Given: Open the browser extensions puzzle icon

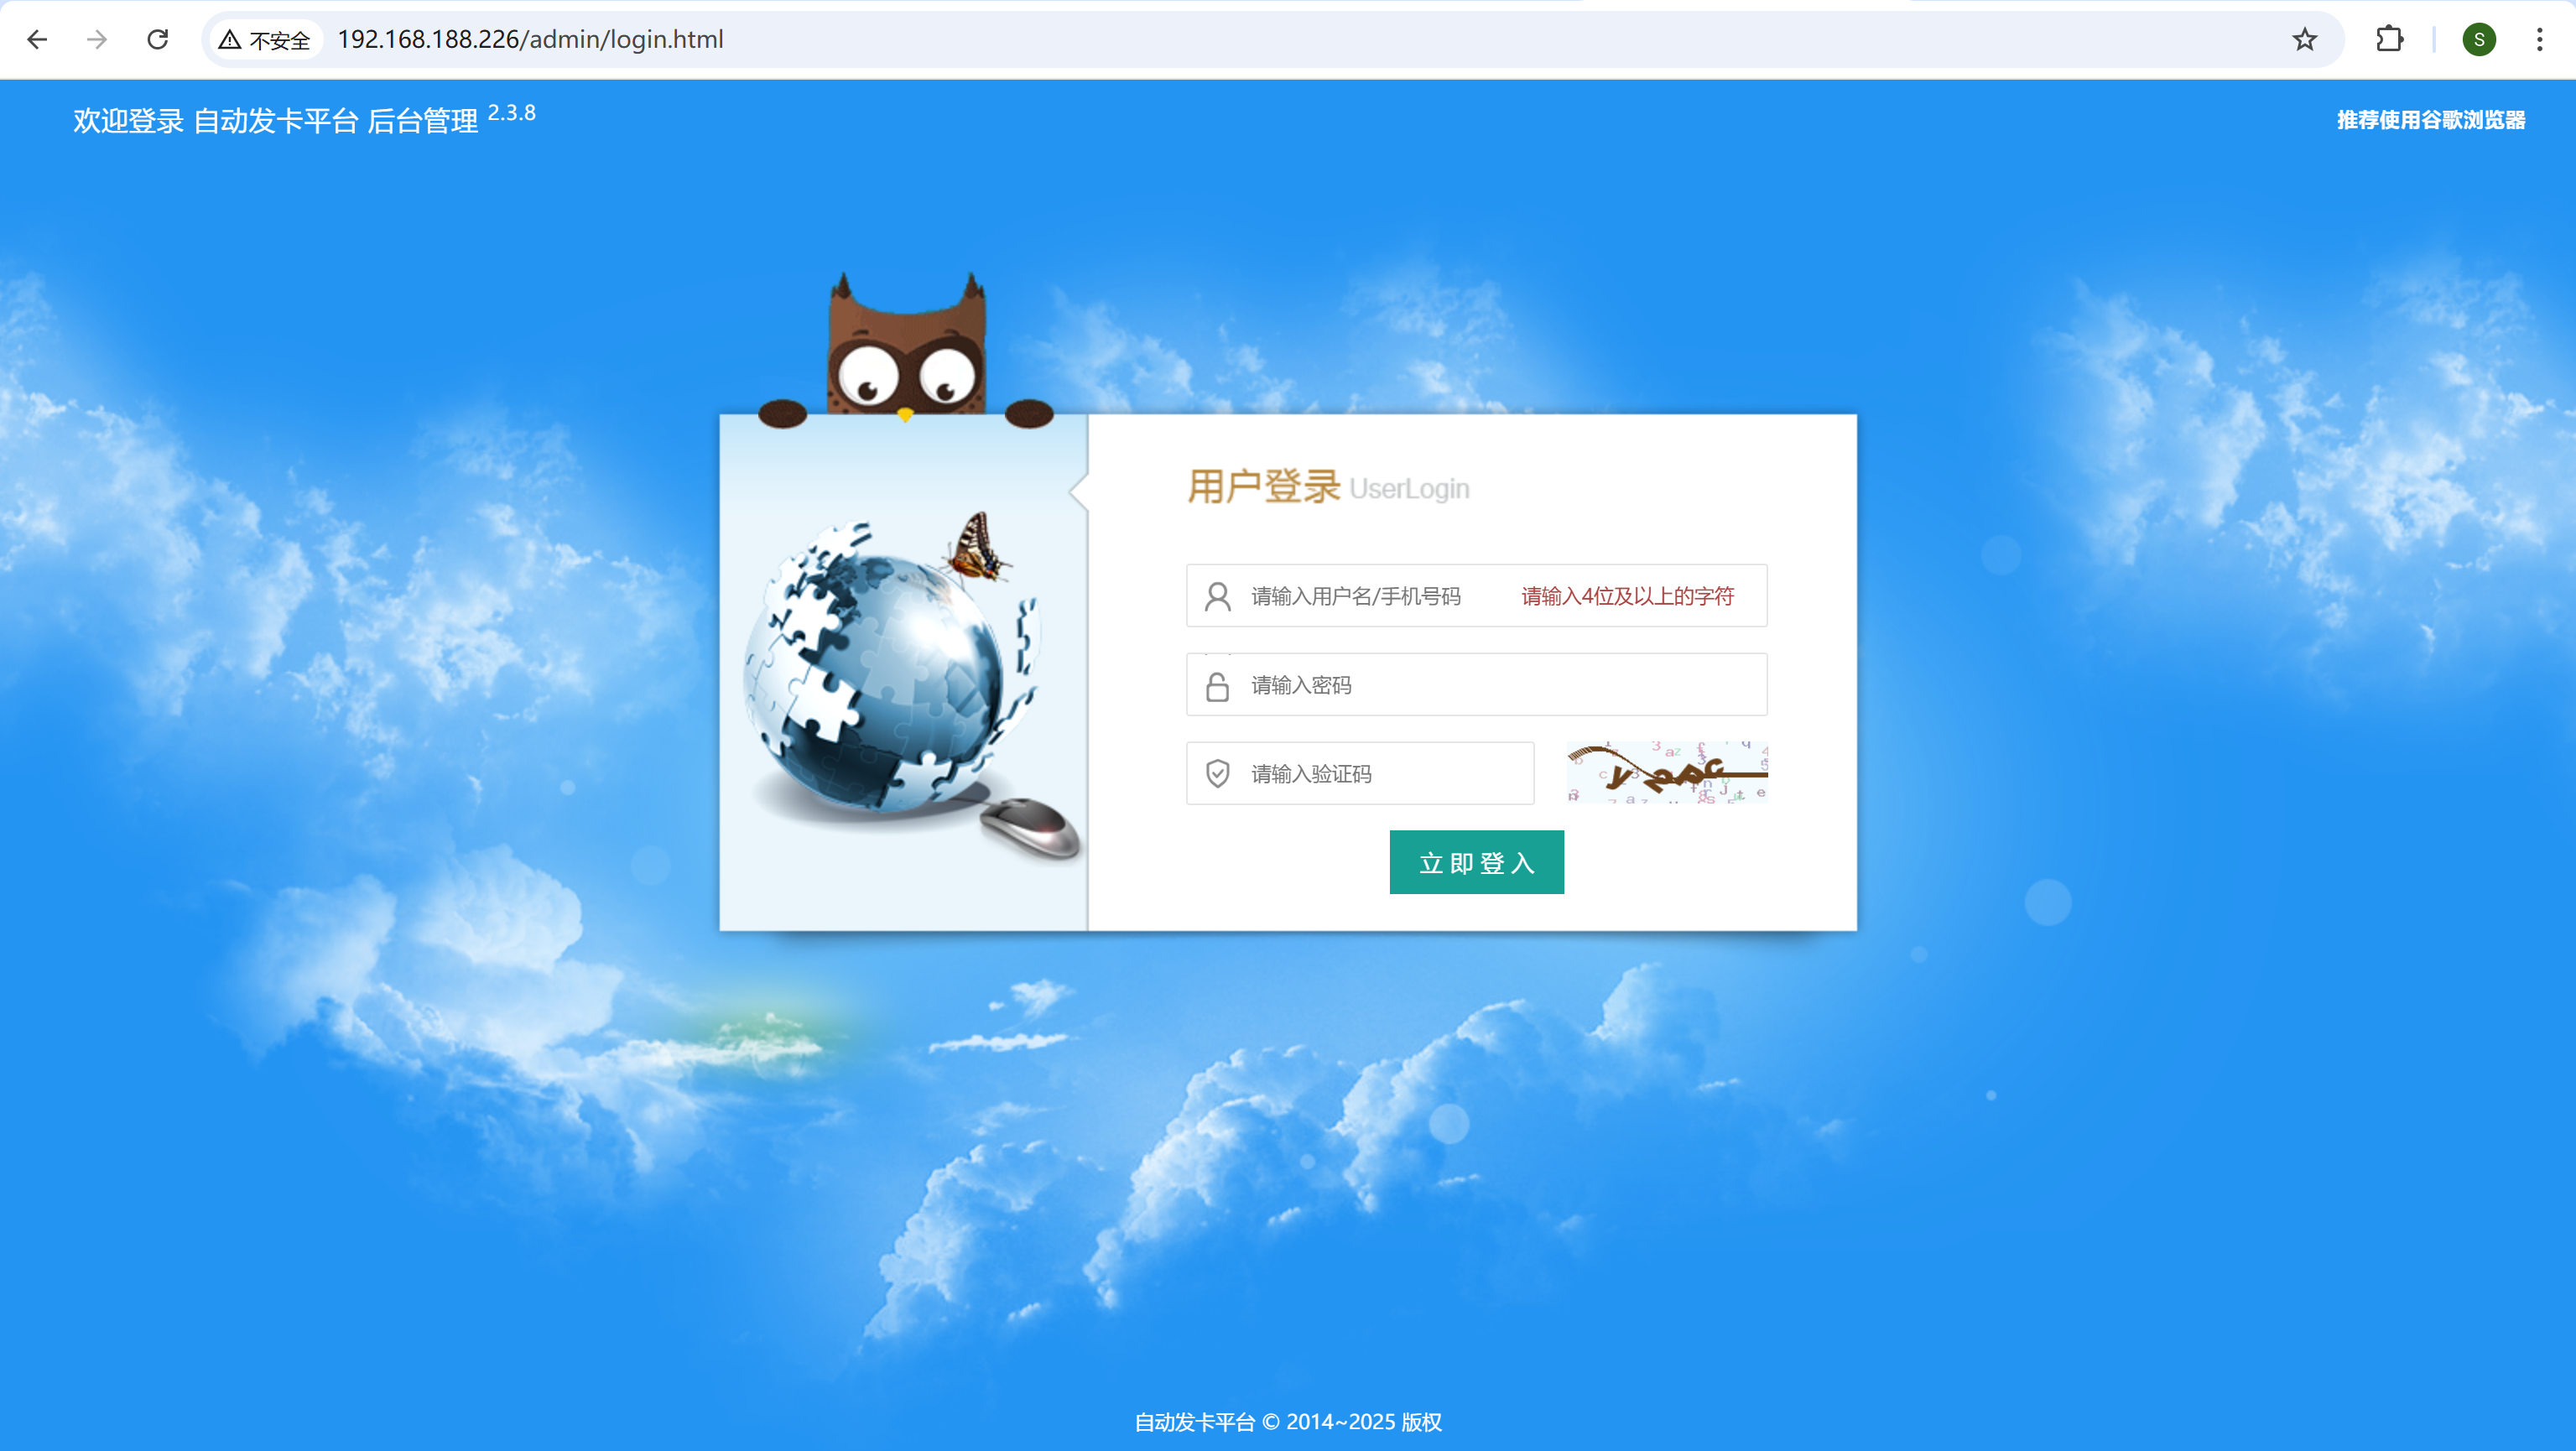Looking at the screenshot, I should (x=2389, y=39).
